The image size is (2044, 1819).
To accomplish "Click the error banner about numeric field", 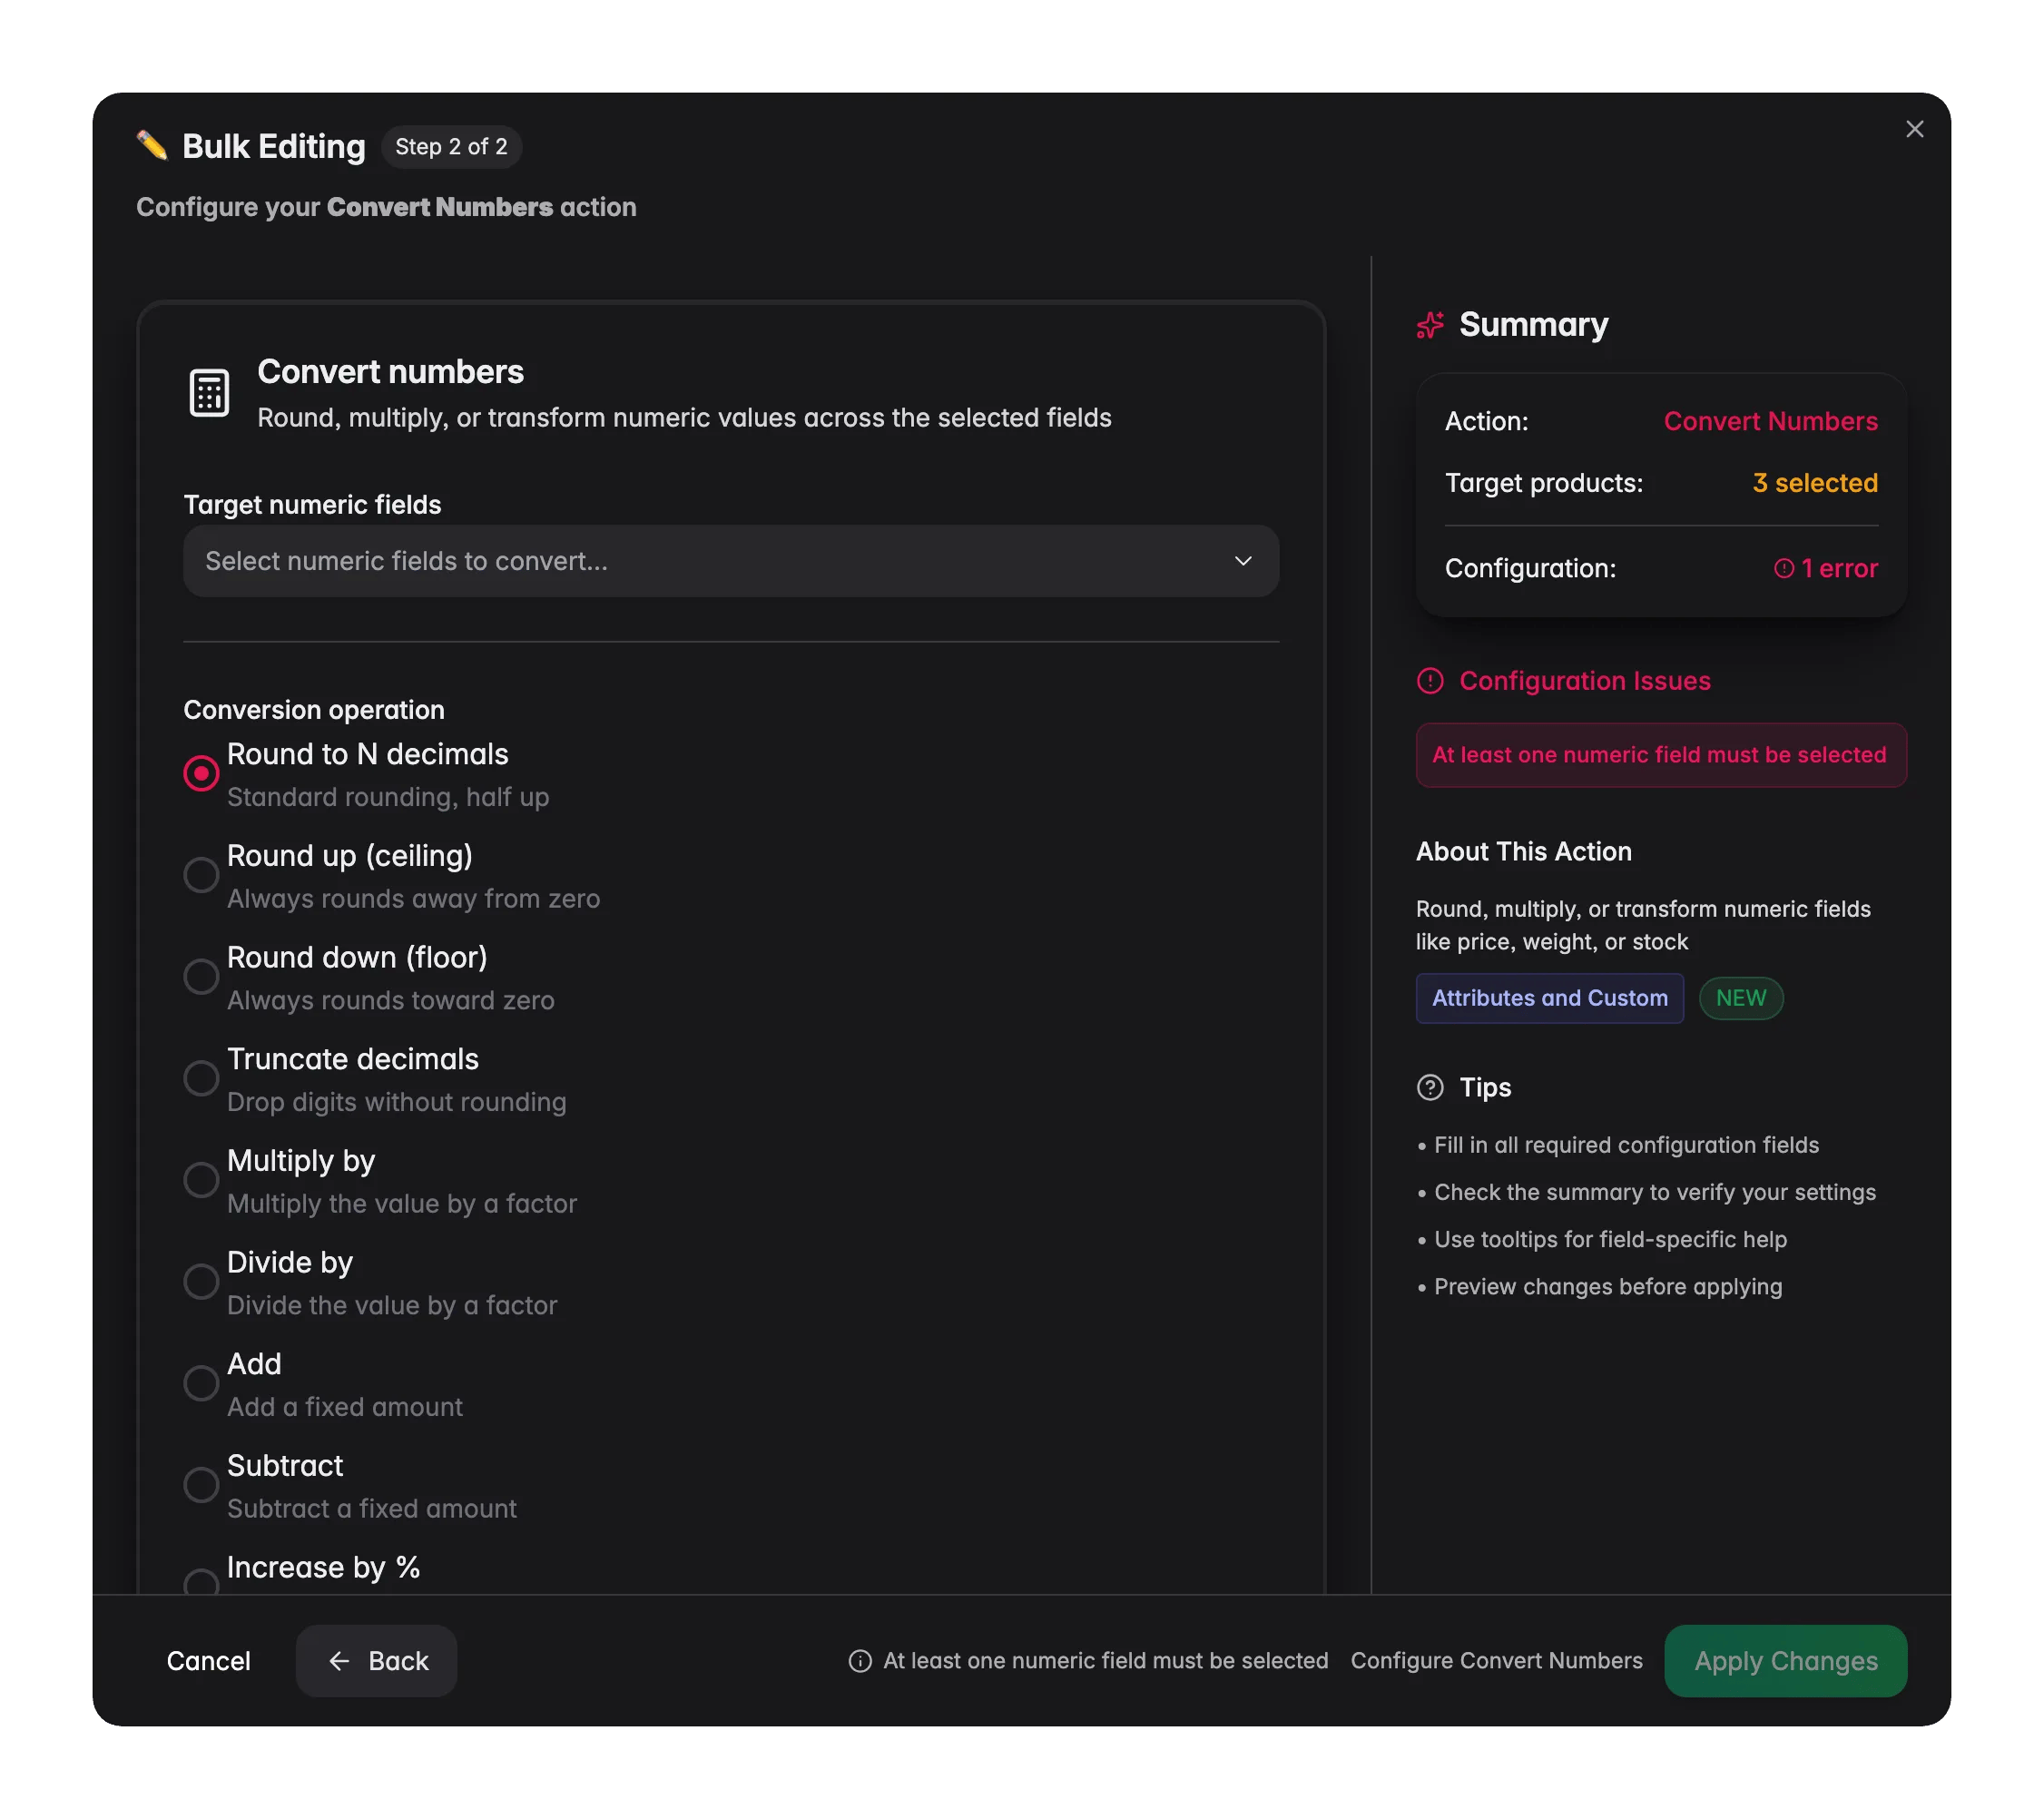I will 1660,755.
